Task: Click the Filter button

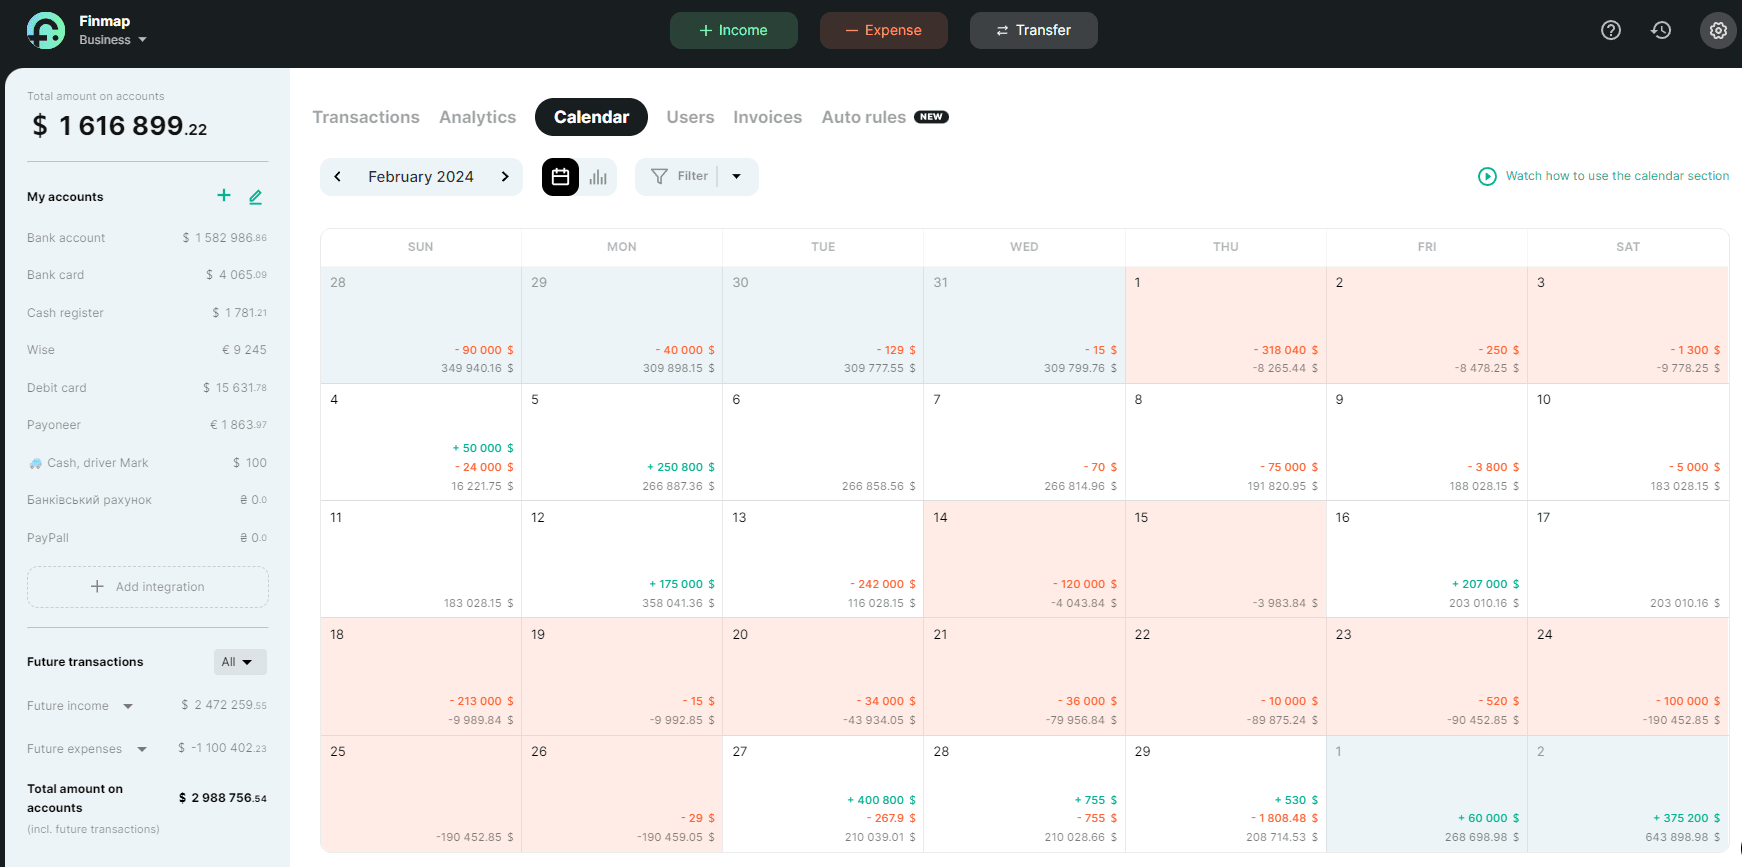Action: click(x=680, y=177)
